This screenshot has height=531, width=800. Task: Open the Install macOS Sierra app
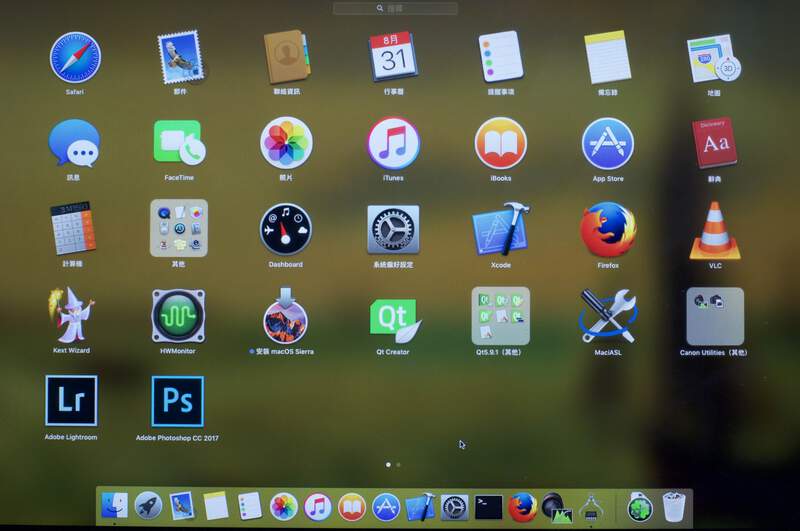pos(285,316)
